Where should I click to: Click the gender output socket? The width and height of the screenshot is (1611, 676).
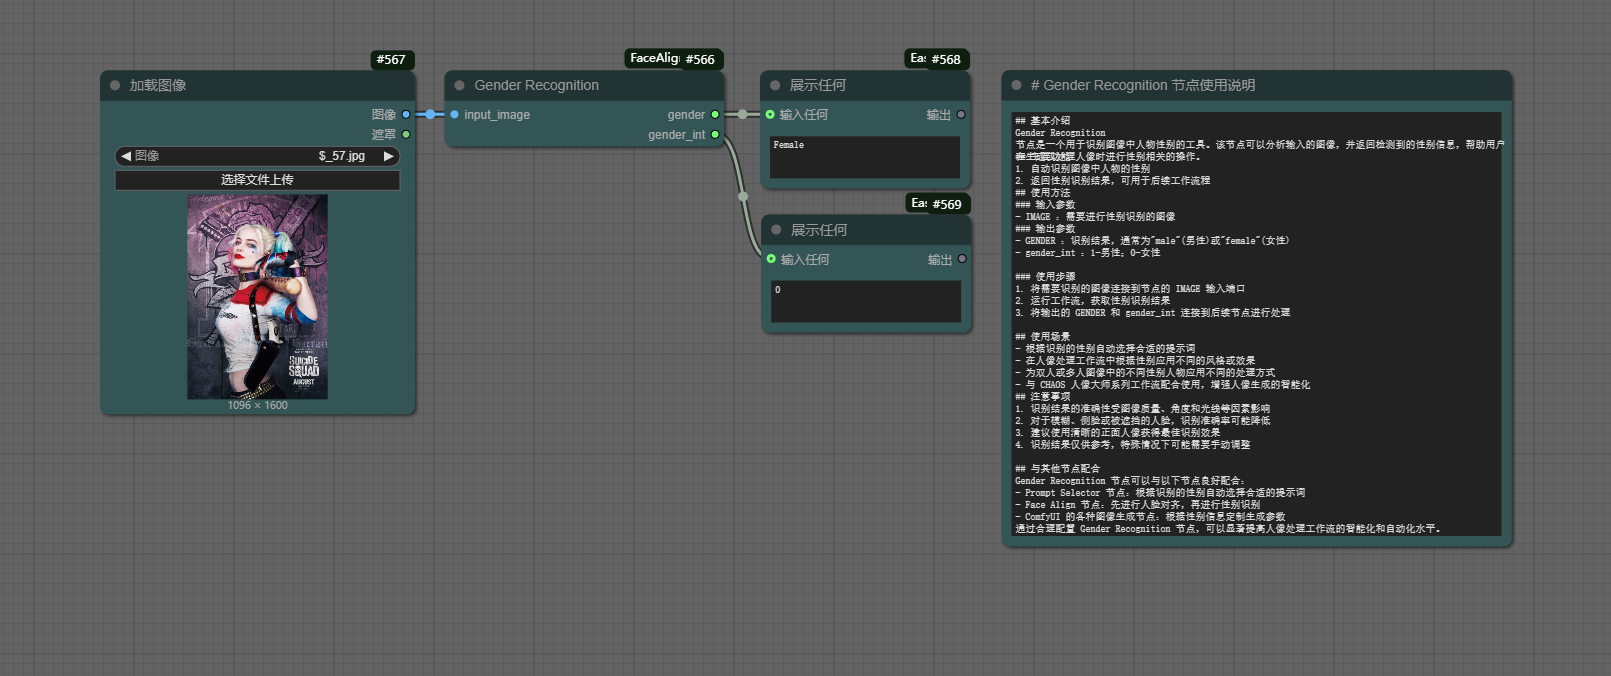pyautogui.click(x=715, y=114)
